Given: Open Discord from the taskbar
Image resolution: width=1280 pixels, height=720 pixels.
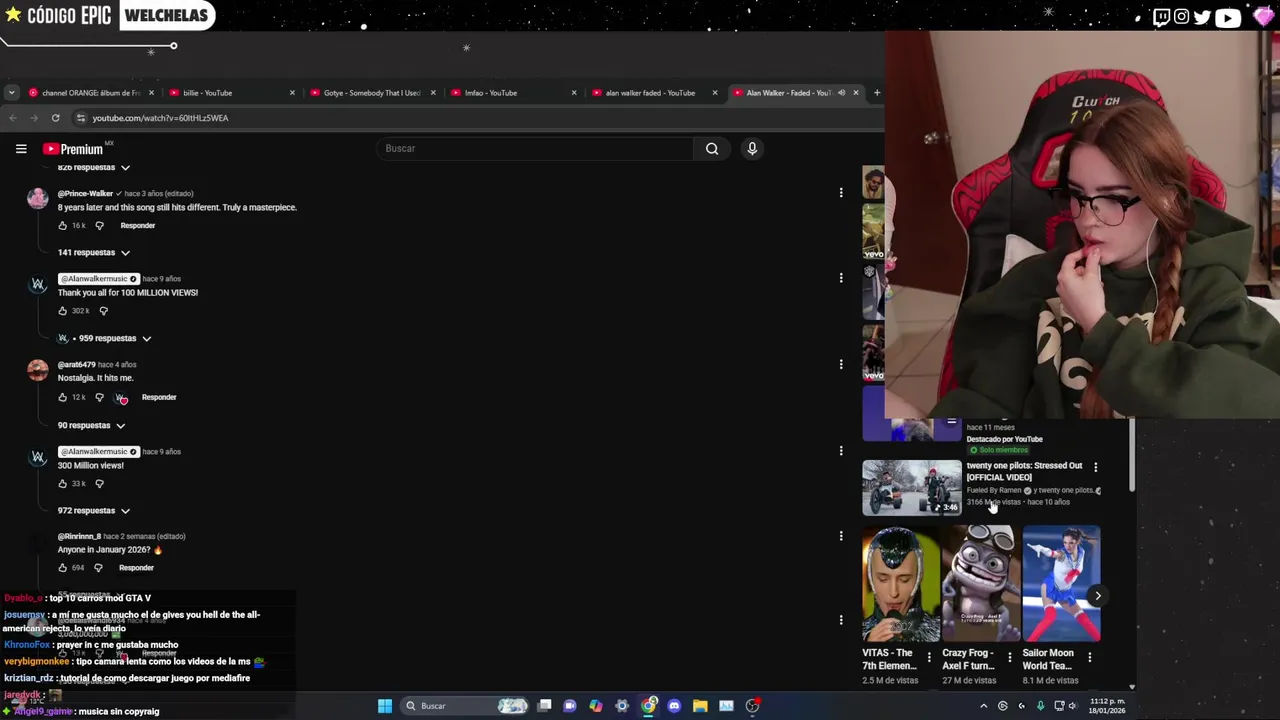Looking at the screenshot, I should (x=674, y=706).
